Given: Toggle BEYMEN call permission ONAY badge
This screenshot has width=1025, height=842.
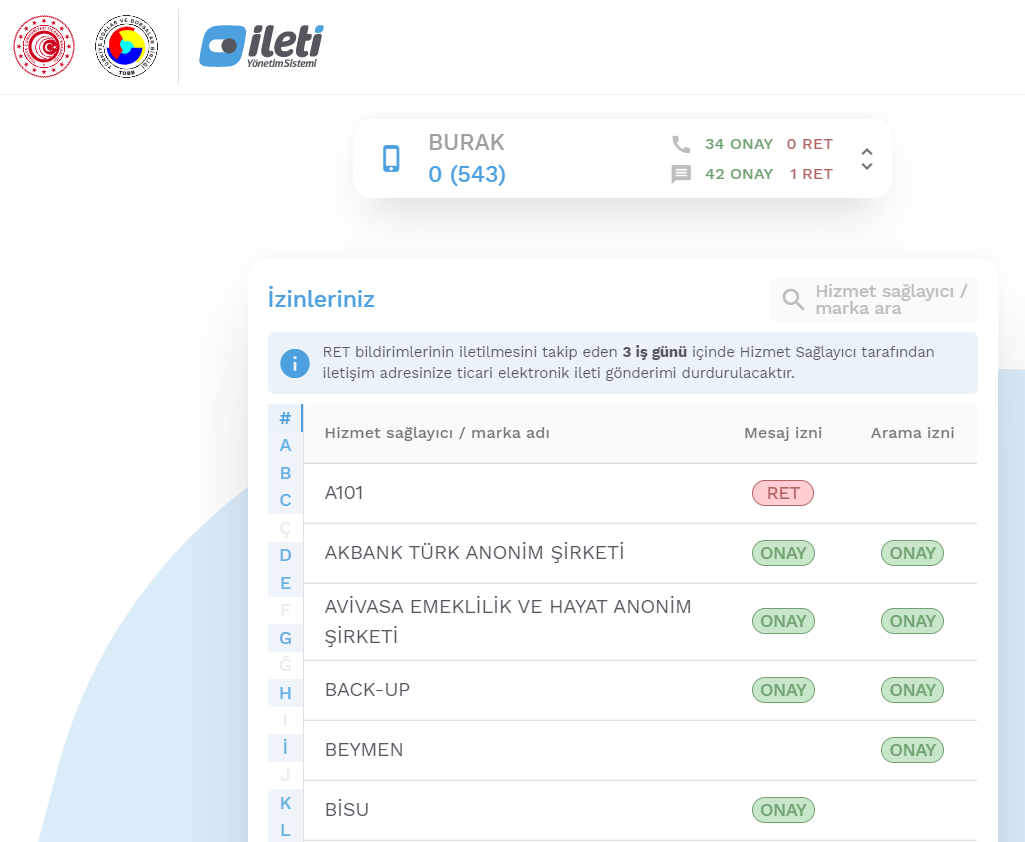Looking at the screenshot, I should [x=913, y=750].
